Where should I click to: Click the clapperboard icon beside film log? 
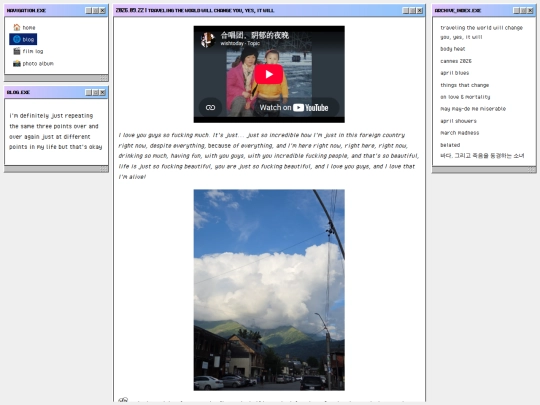coord(17,51)
